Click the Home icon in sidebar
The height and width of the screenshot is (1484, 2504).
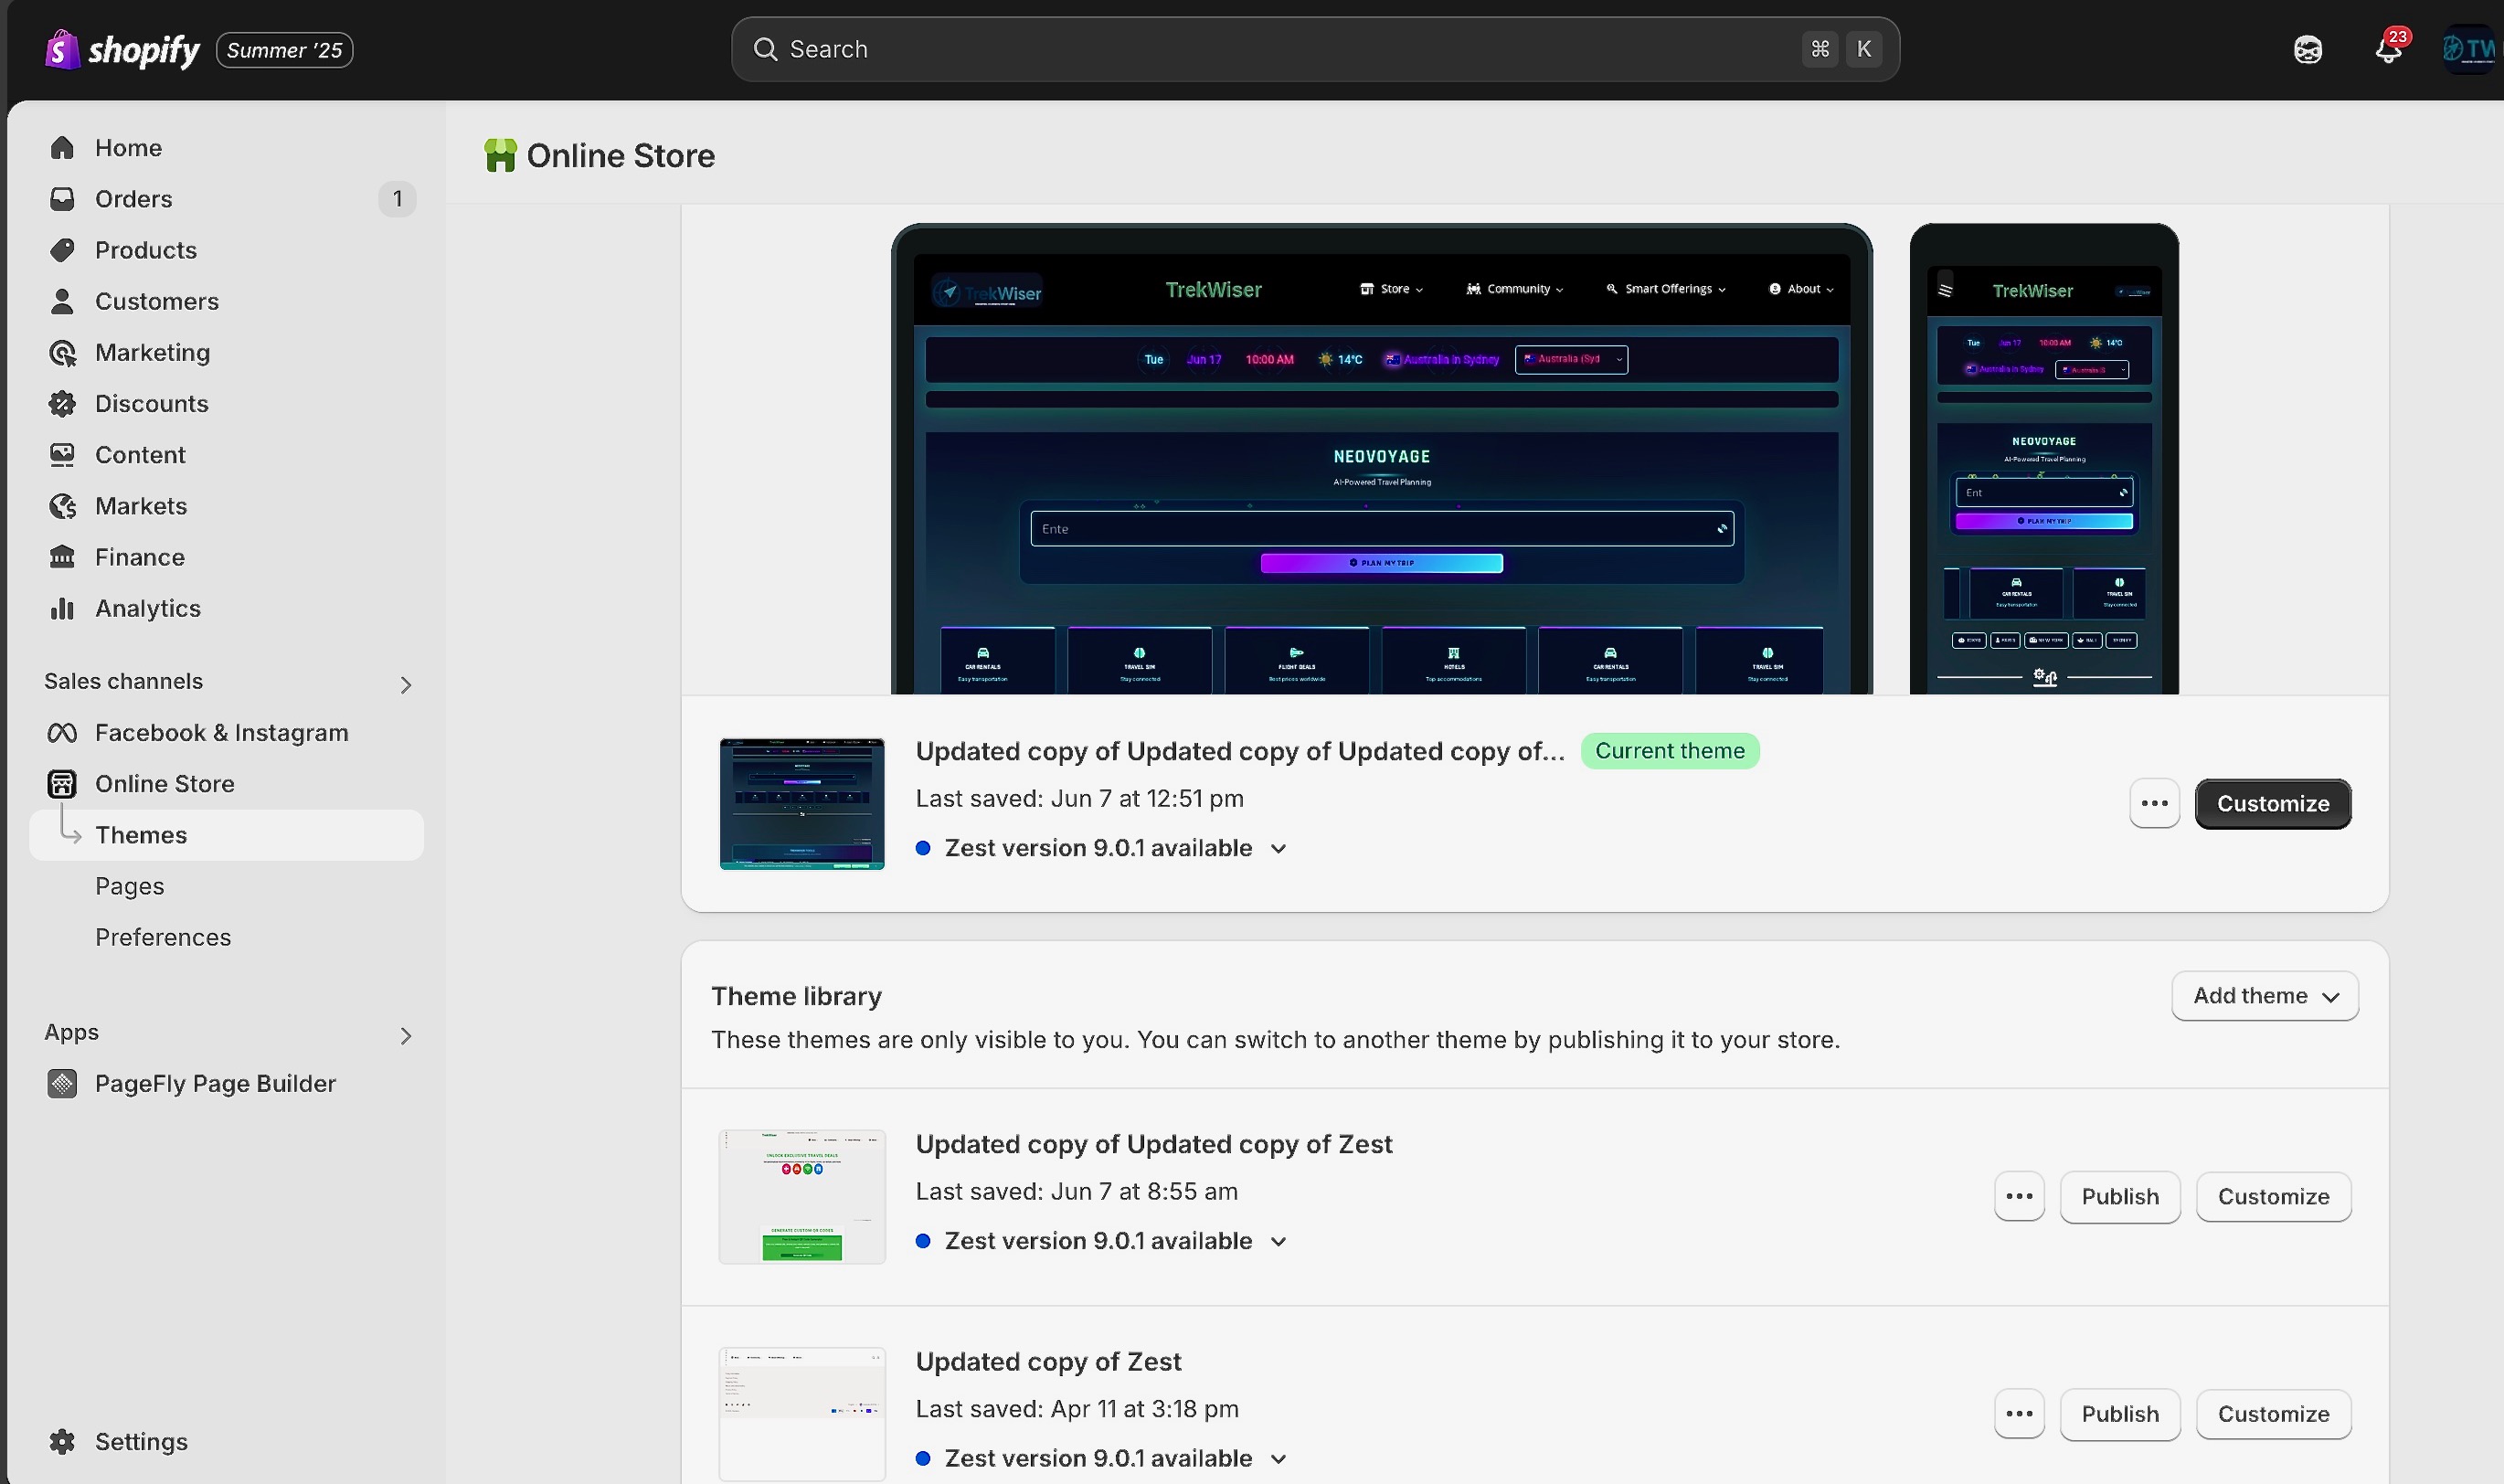click(62, 148)
